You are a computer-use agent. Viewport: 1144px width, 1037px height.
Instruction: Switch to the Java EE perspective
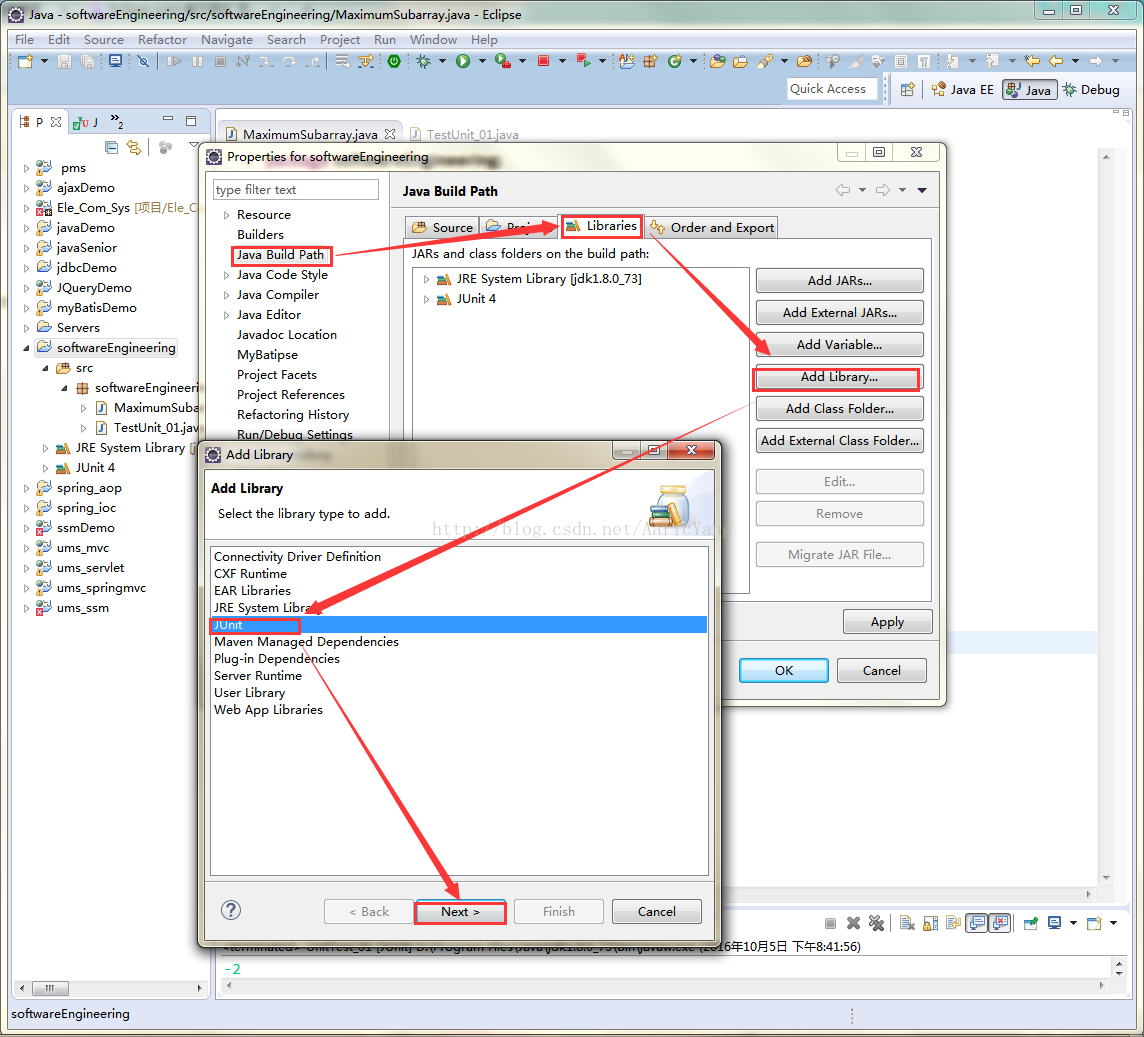coord(963,90)
